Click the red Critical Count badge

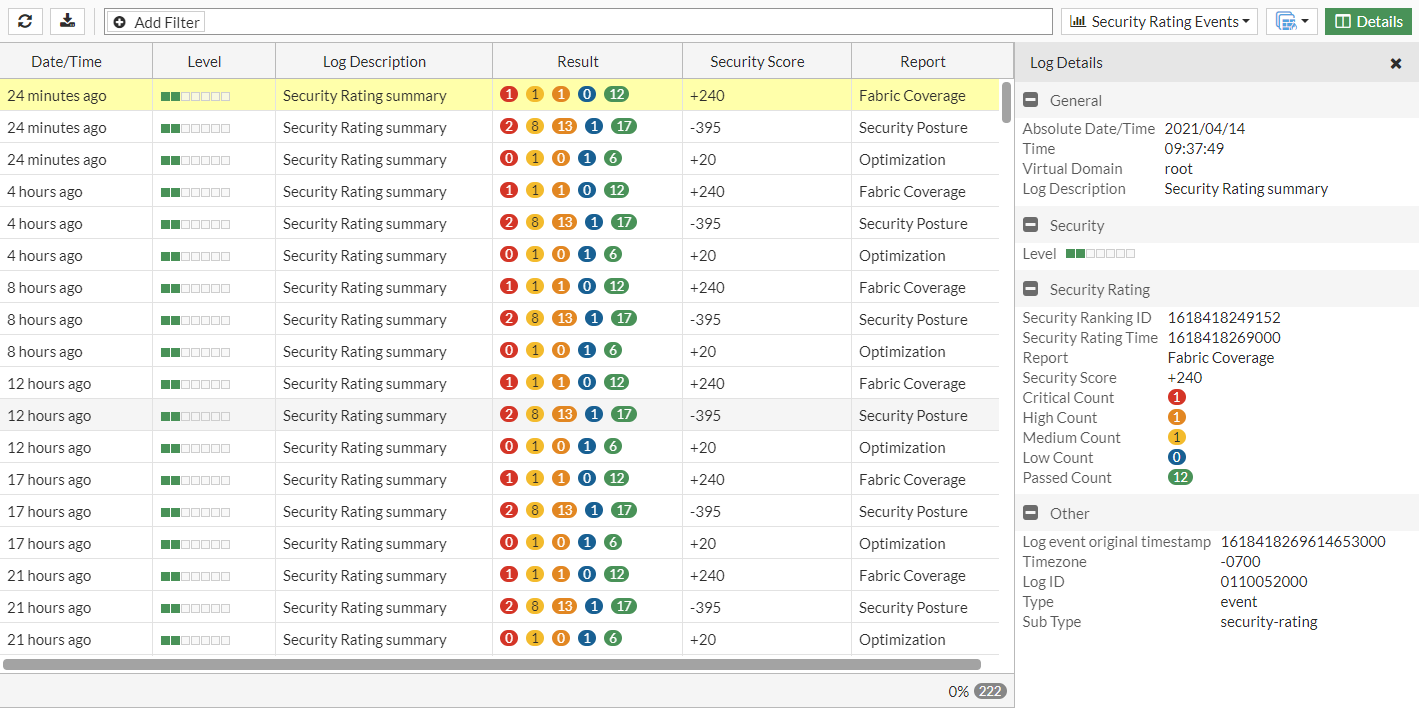point(1177,397)
